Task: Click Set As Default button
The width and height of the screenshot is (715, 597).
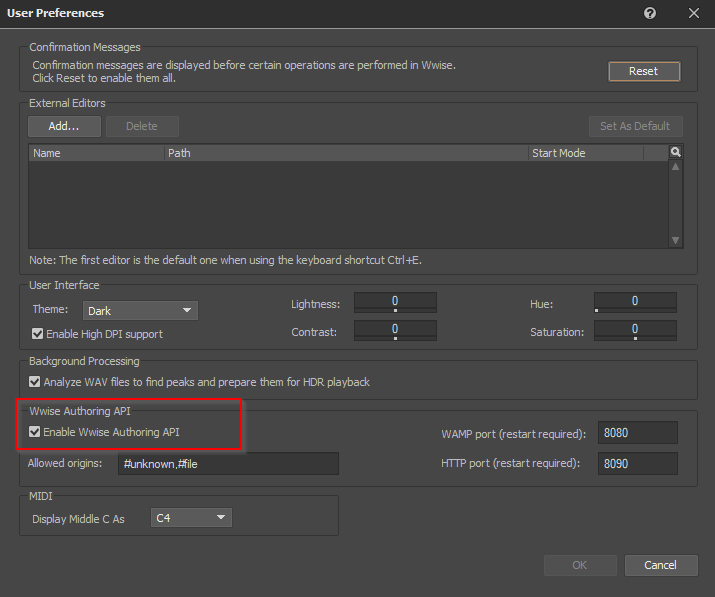Action: 635,126
